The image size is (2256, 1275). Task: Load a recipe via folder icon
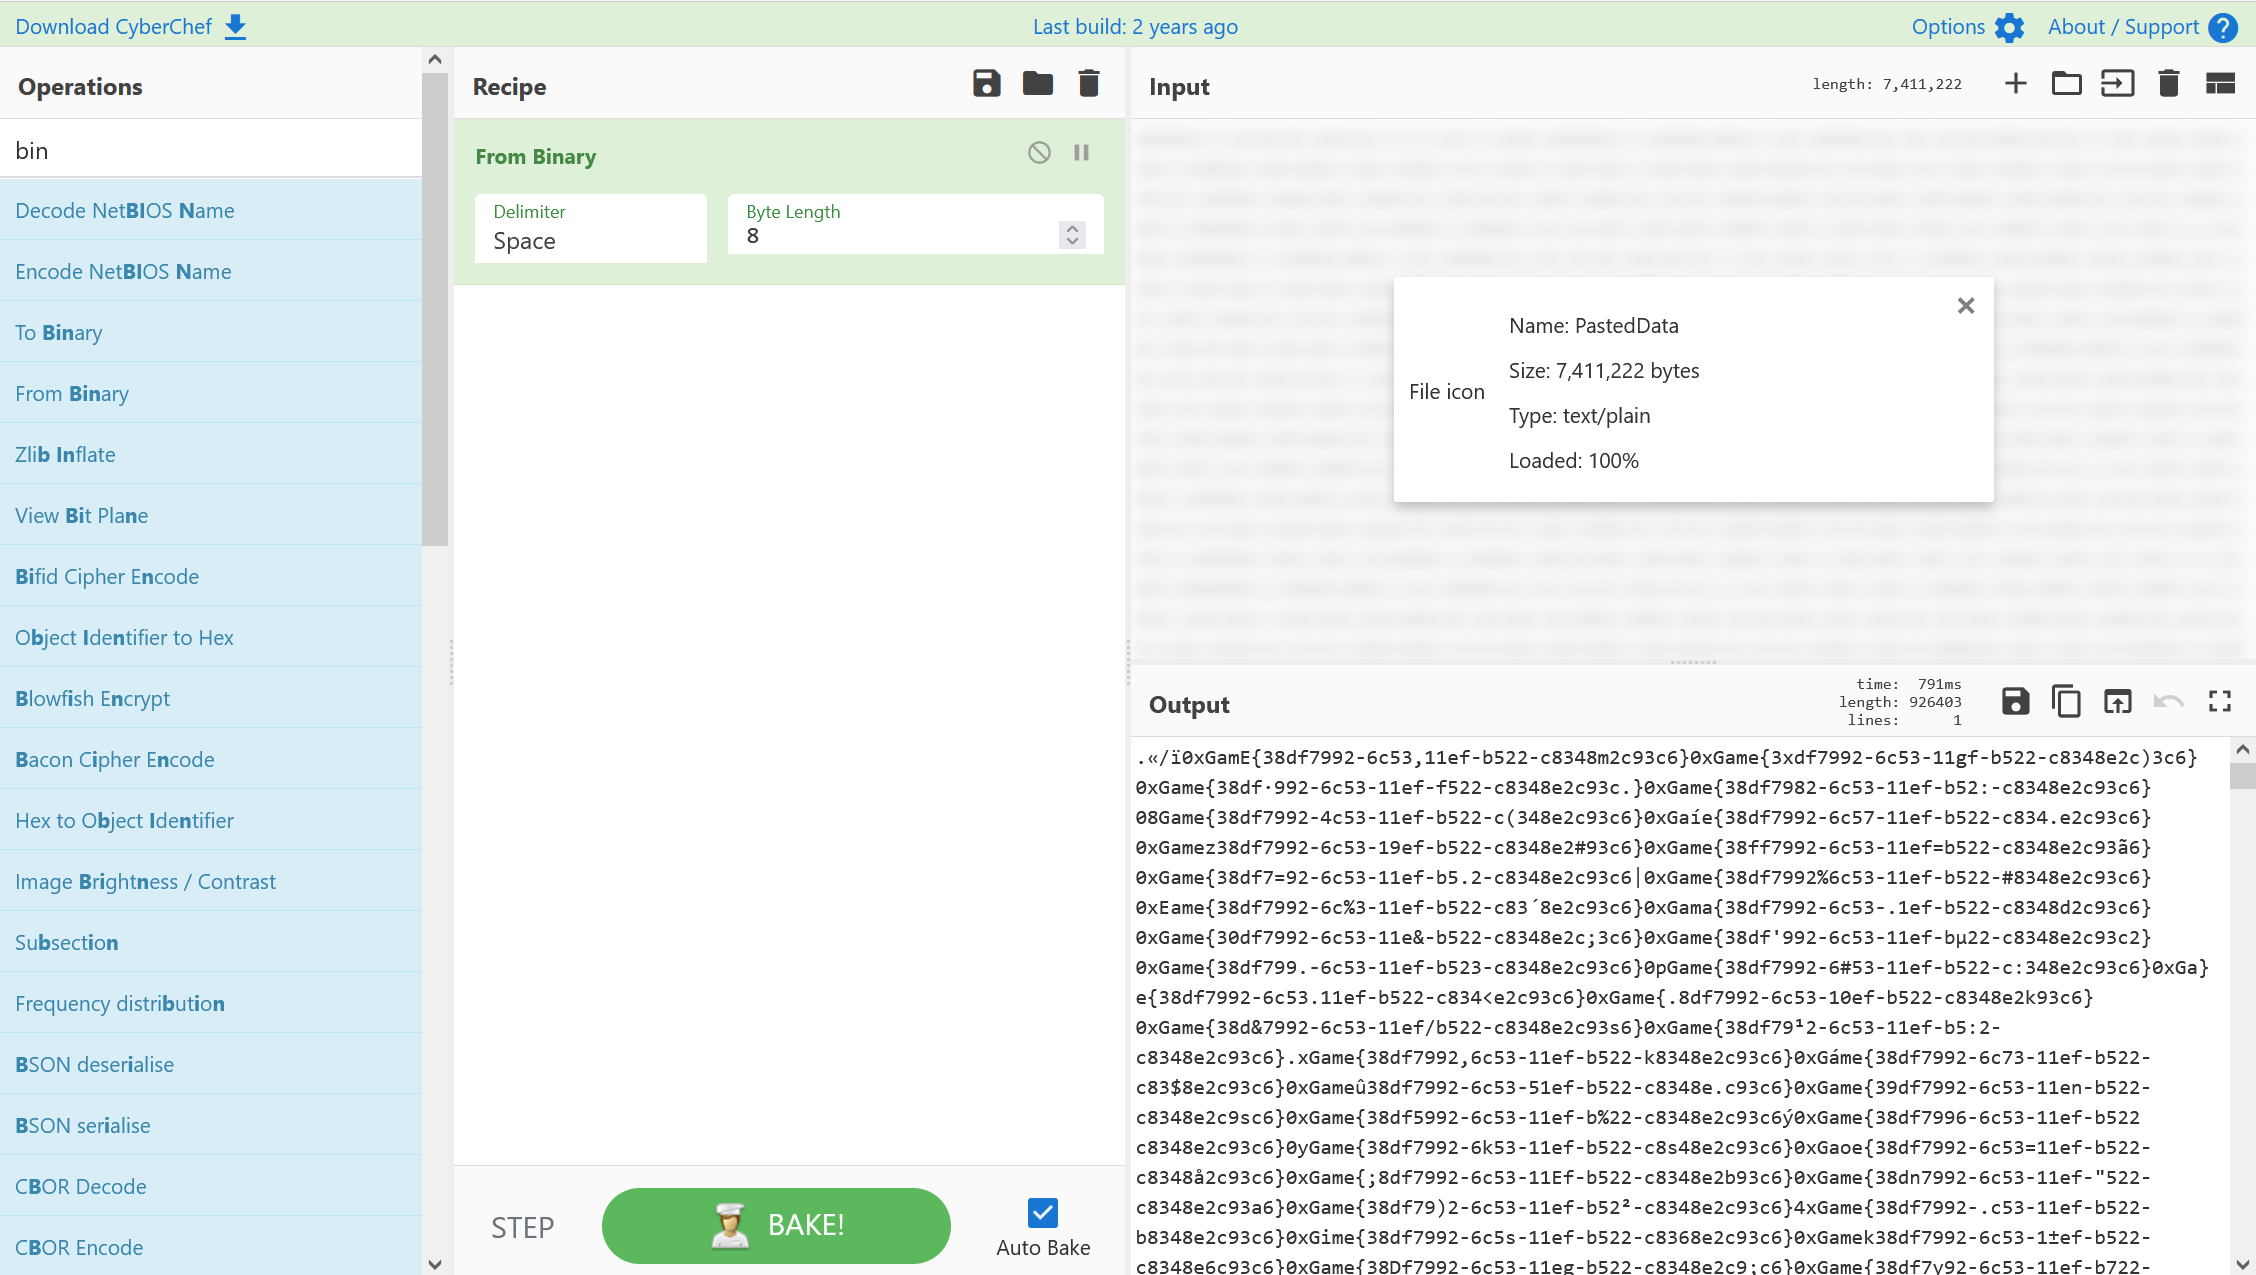[1038, 83]
